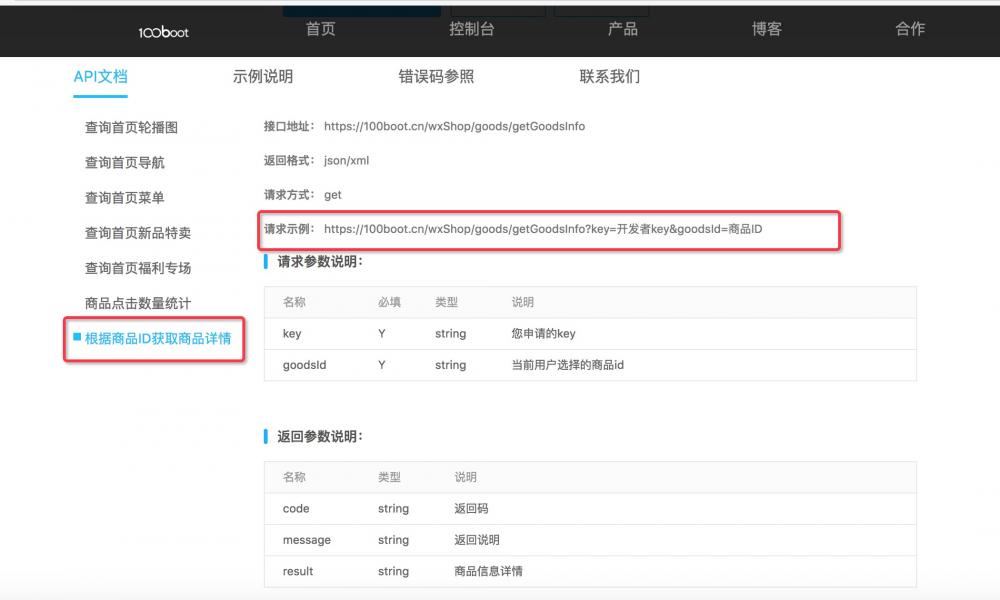Viewport: 1000px width, 600px height.
Task: Switch to the 错误码参照 tab
Action: pyautogui.click(x=436, y=77)
